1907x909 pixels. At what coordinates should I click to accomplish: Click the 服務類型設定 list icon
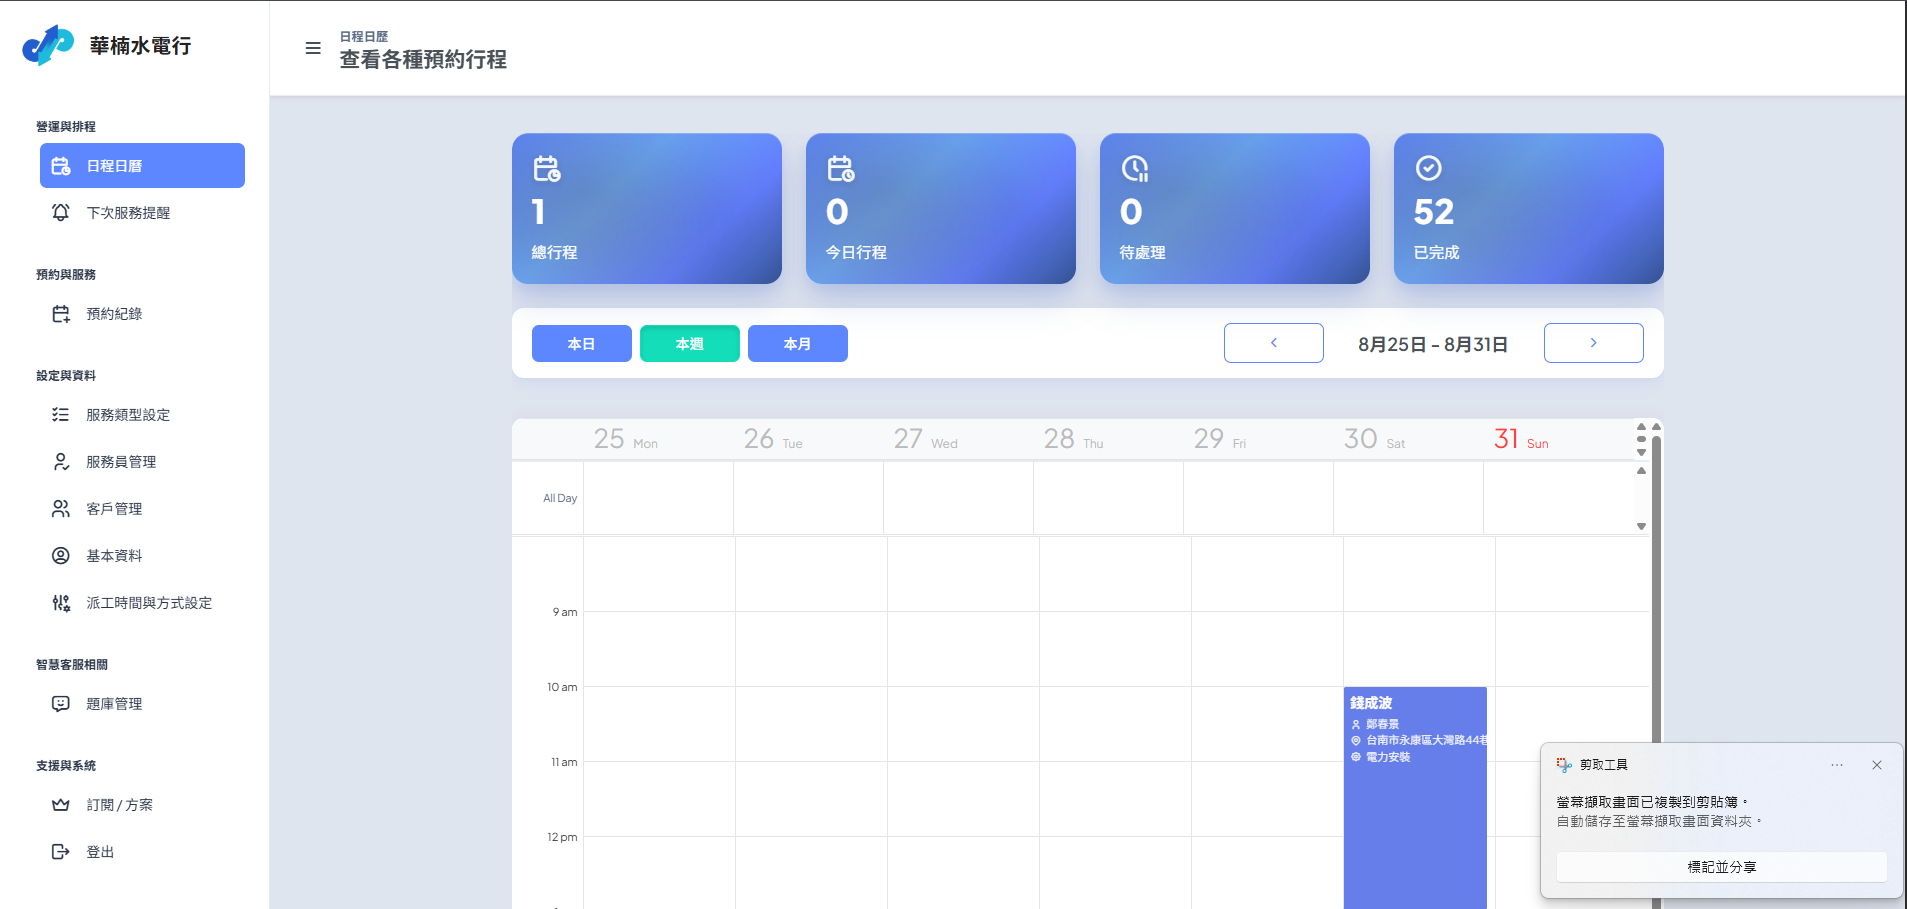point(60,415)
